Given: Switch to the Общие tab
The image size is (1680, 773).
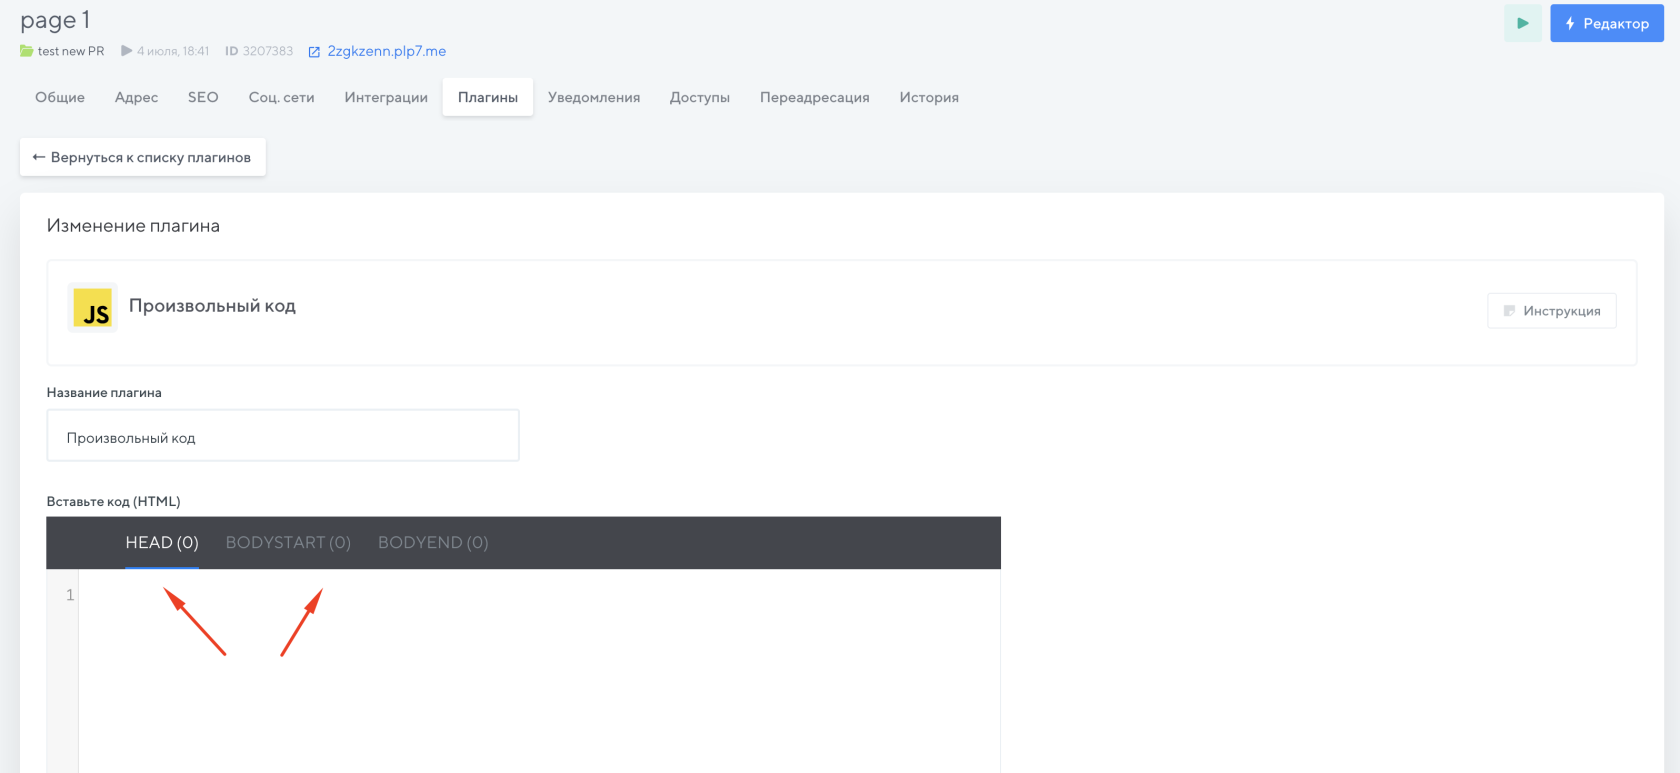Looking at the screenshot, I should coord(60,97).
